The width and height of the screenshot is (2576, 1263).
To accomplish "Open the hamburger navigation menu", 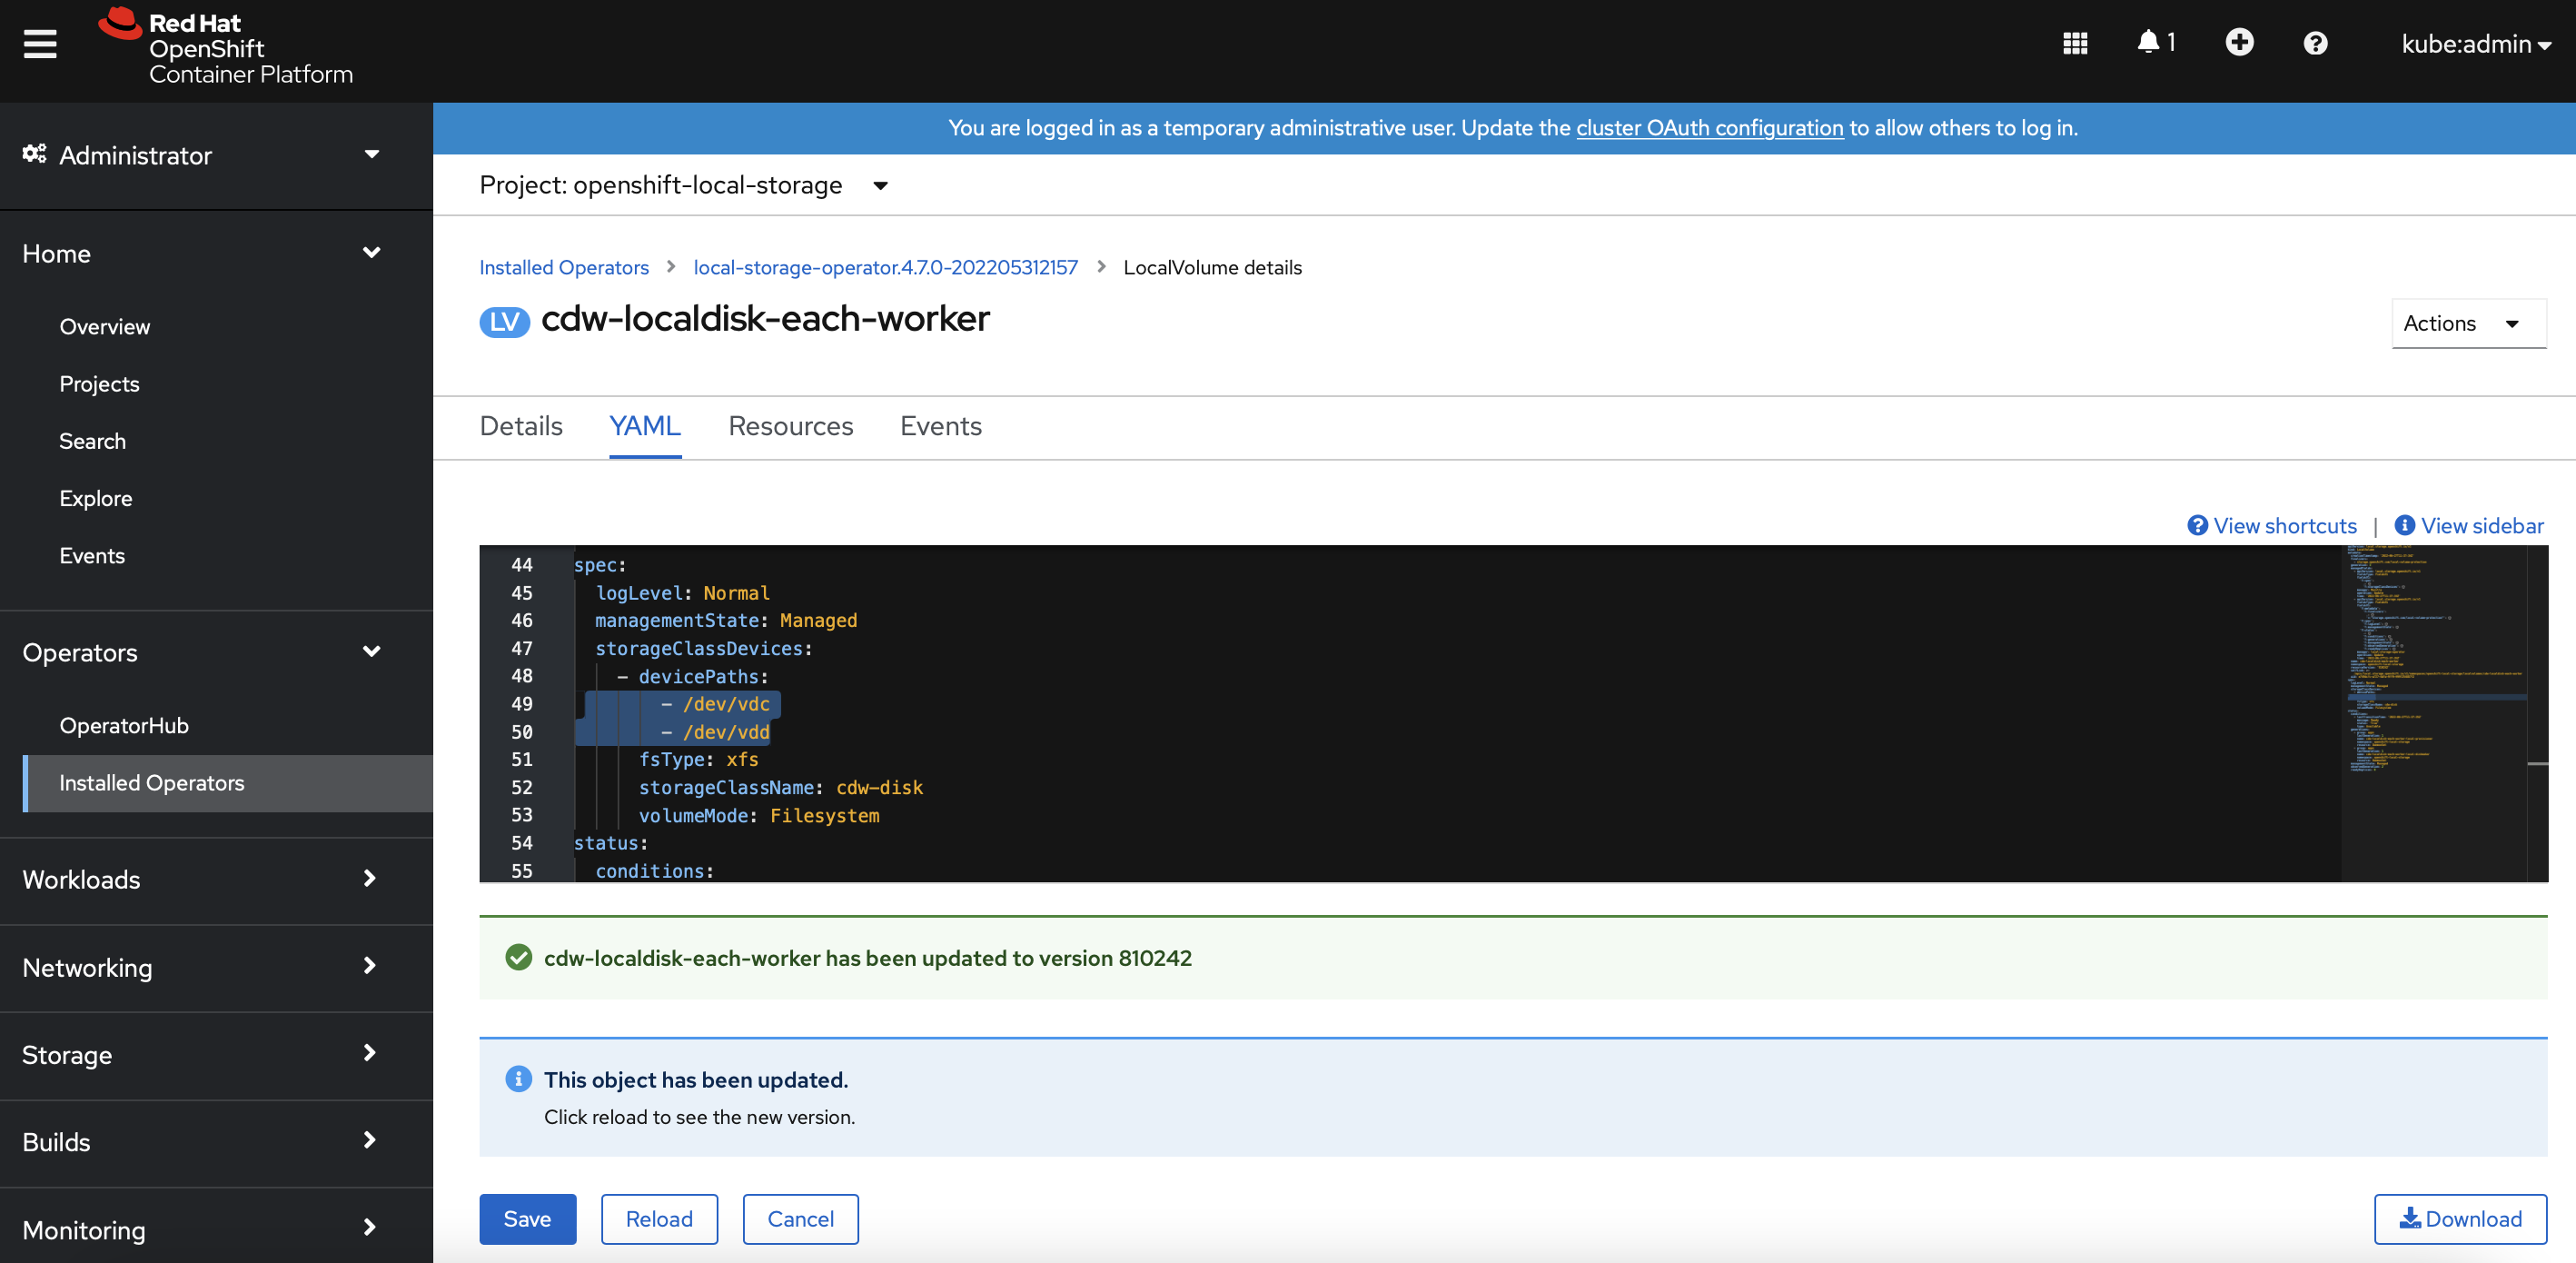I will pyautogui.click(x=40, y=44).
